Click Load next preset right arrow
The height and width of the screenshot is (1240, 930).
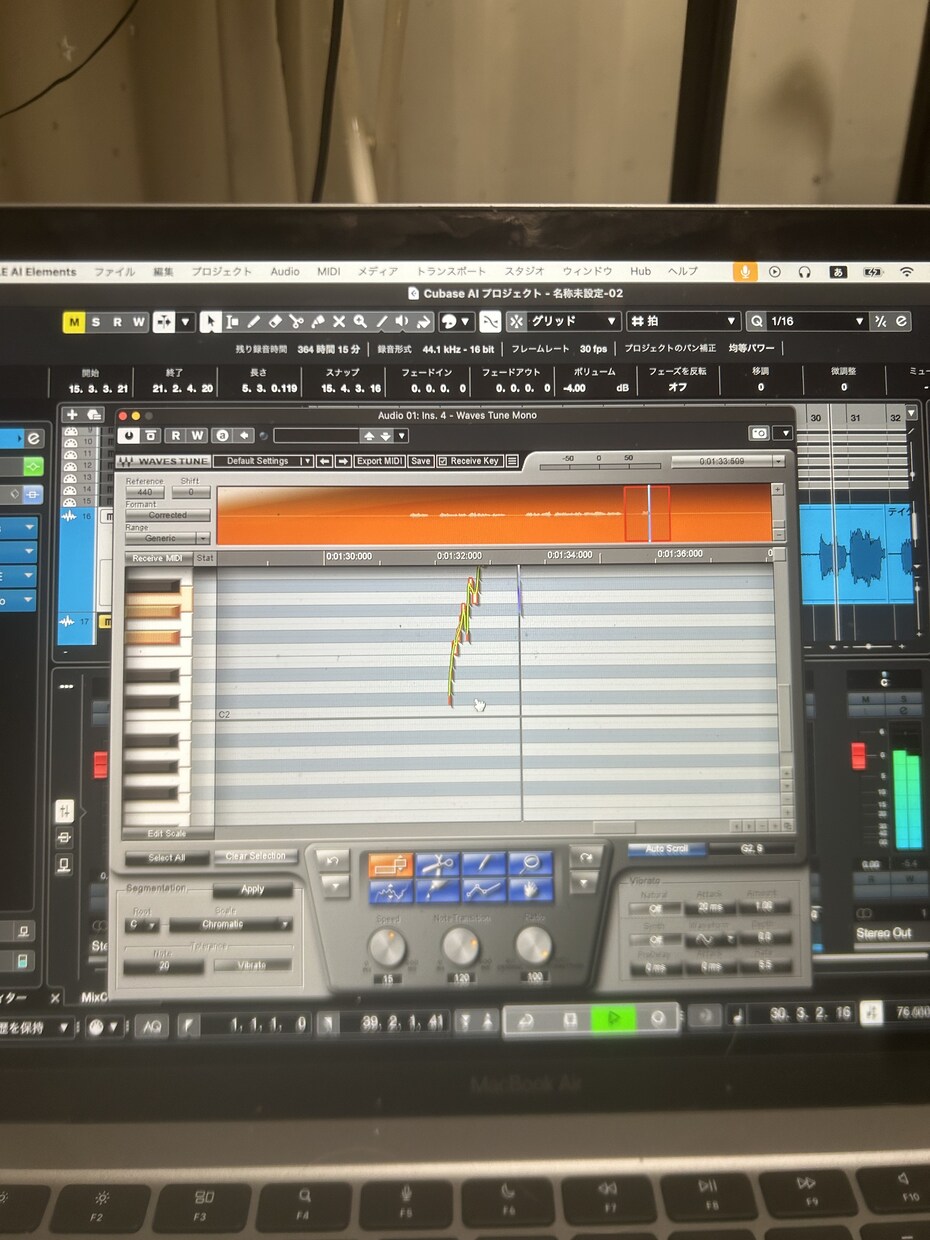coord(342,461)
